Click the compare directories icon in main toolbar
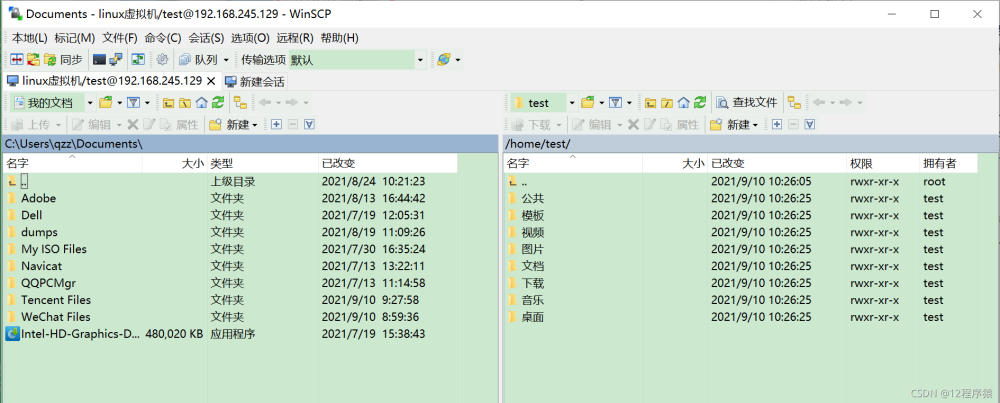This screenshot has height=403, width=1000. [x=17, y=60]
